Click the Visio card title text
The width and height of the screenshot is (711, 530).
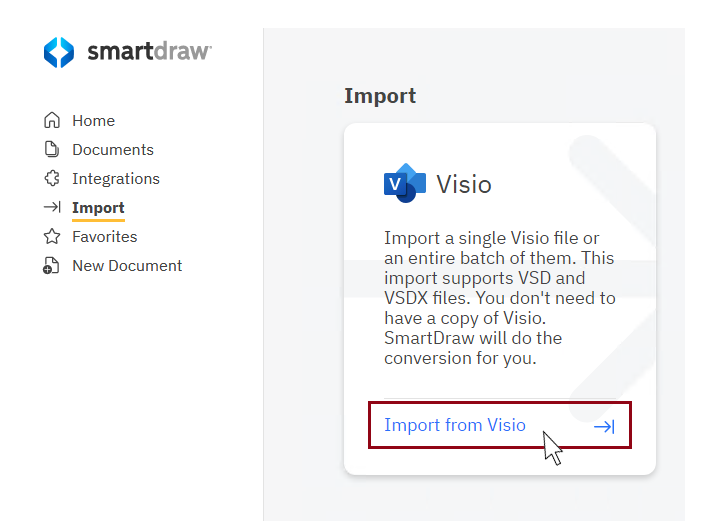464,184
